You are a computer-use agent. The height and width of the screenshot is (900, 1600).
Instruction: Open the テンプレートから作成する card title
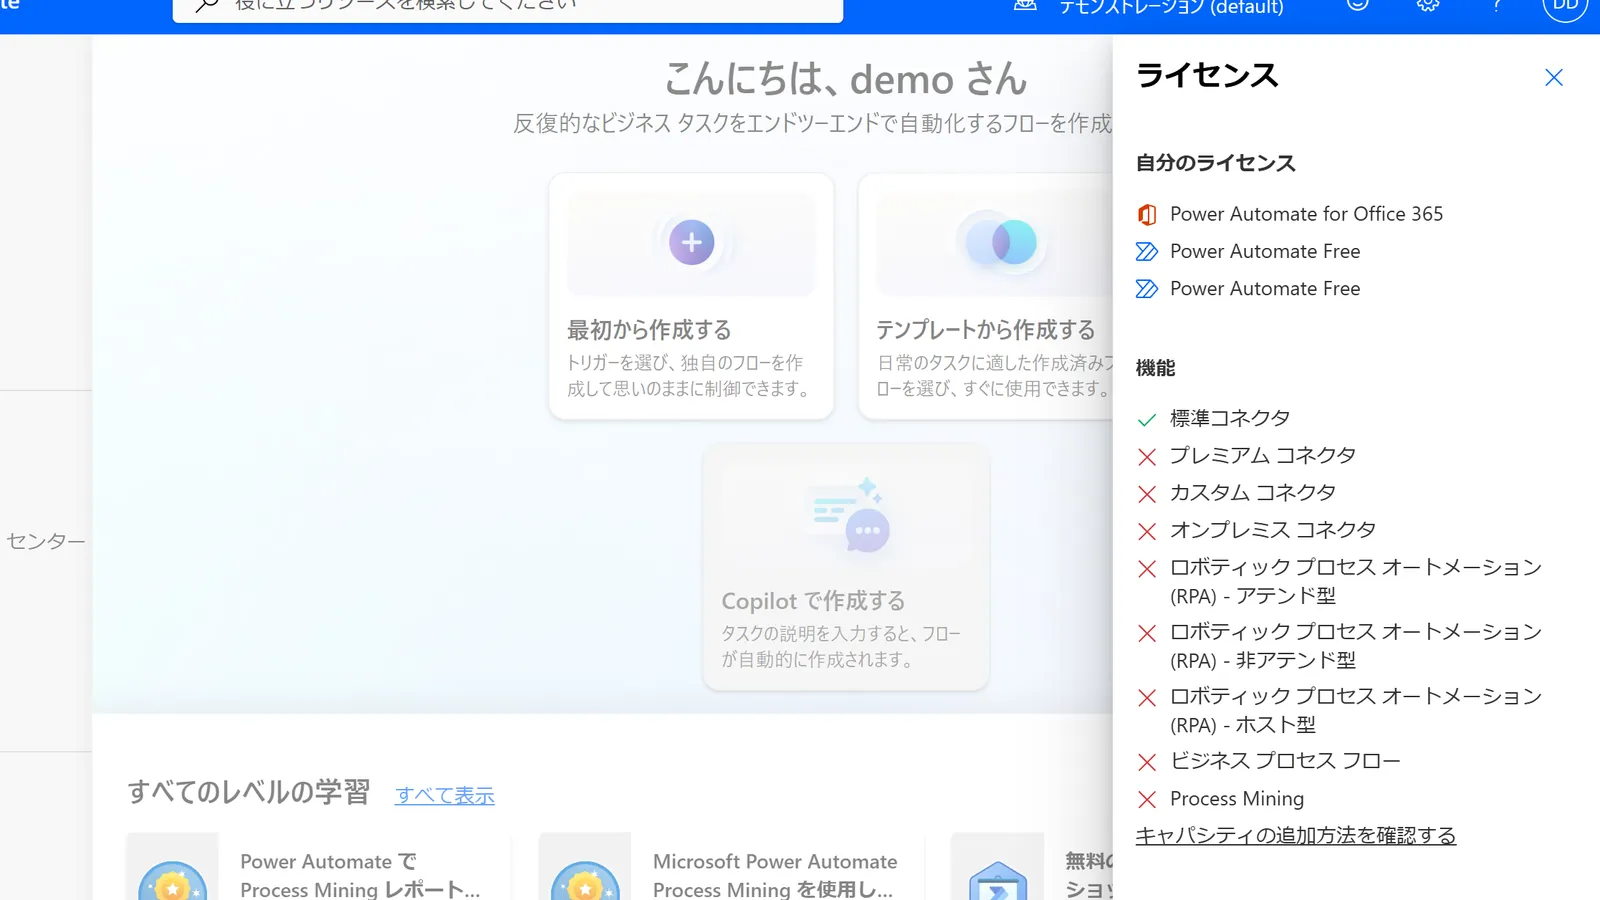[985, 330]
